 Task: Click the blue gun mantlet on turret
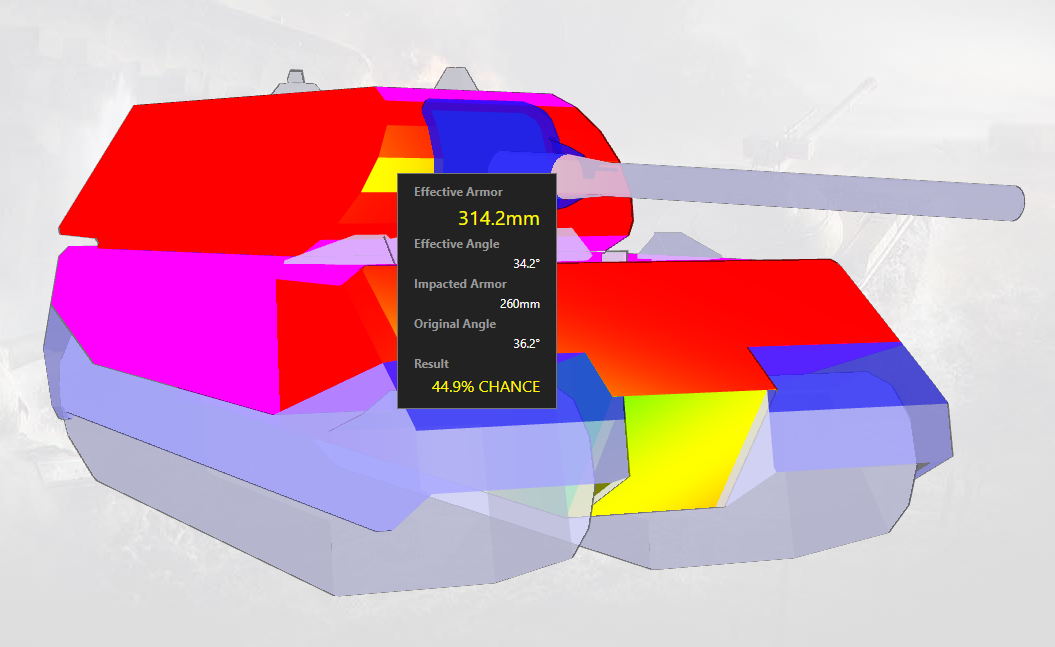coord(495,138)
